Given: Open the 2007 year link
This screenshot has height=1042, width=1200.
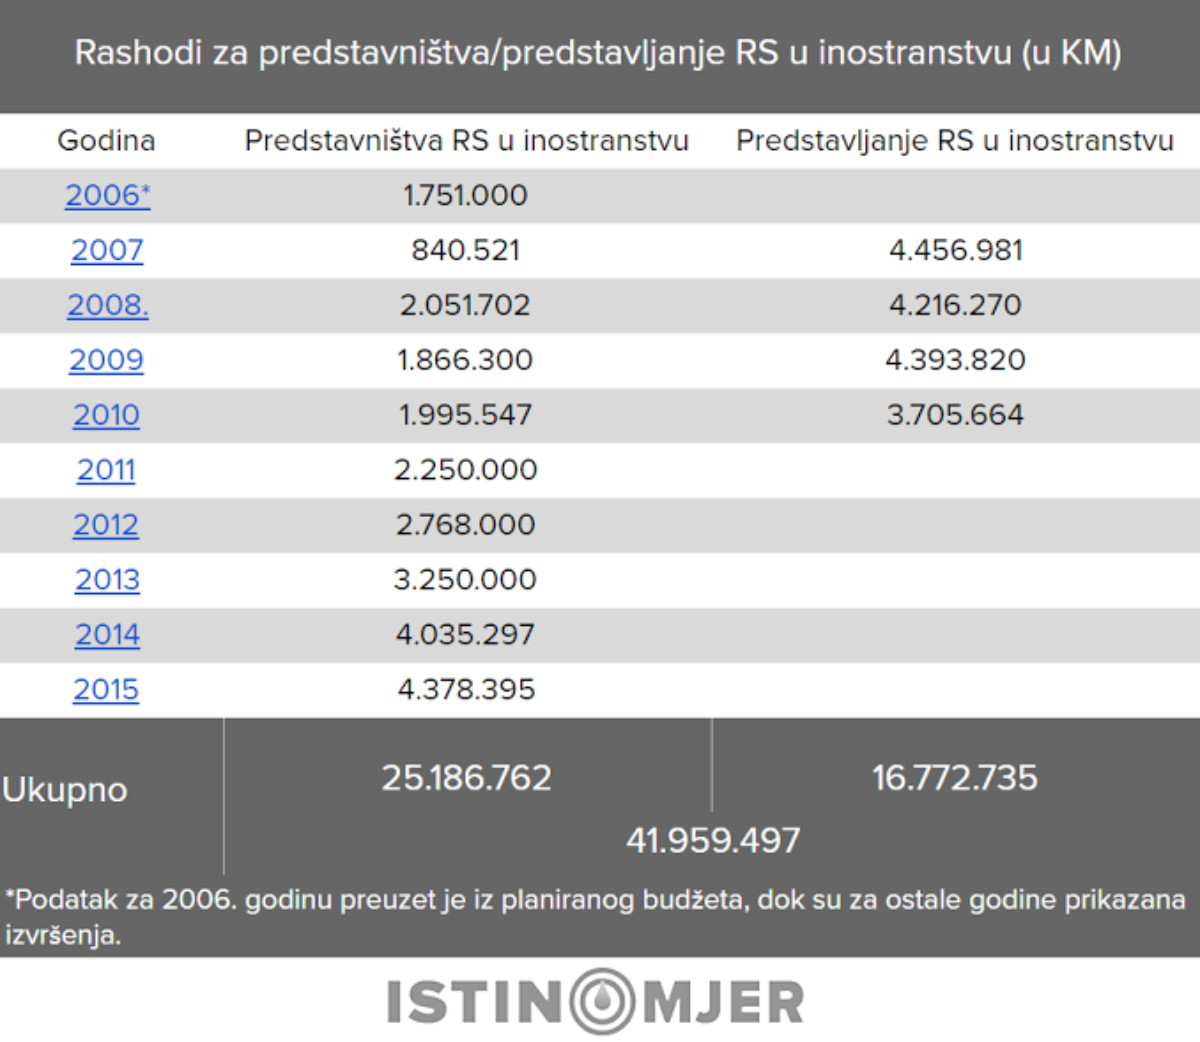Looking at the screenshot, I should pos(107,250).
